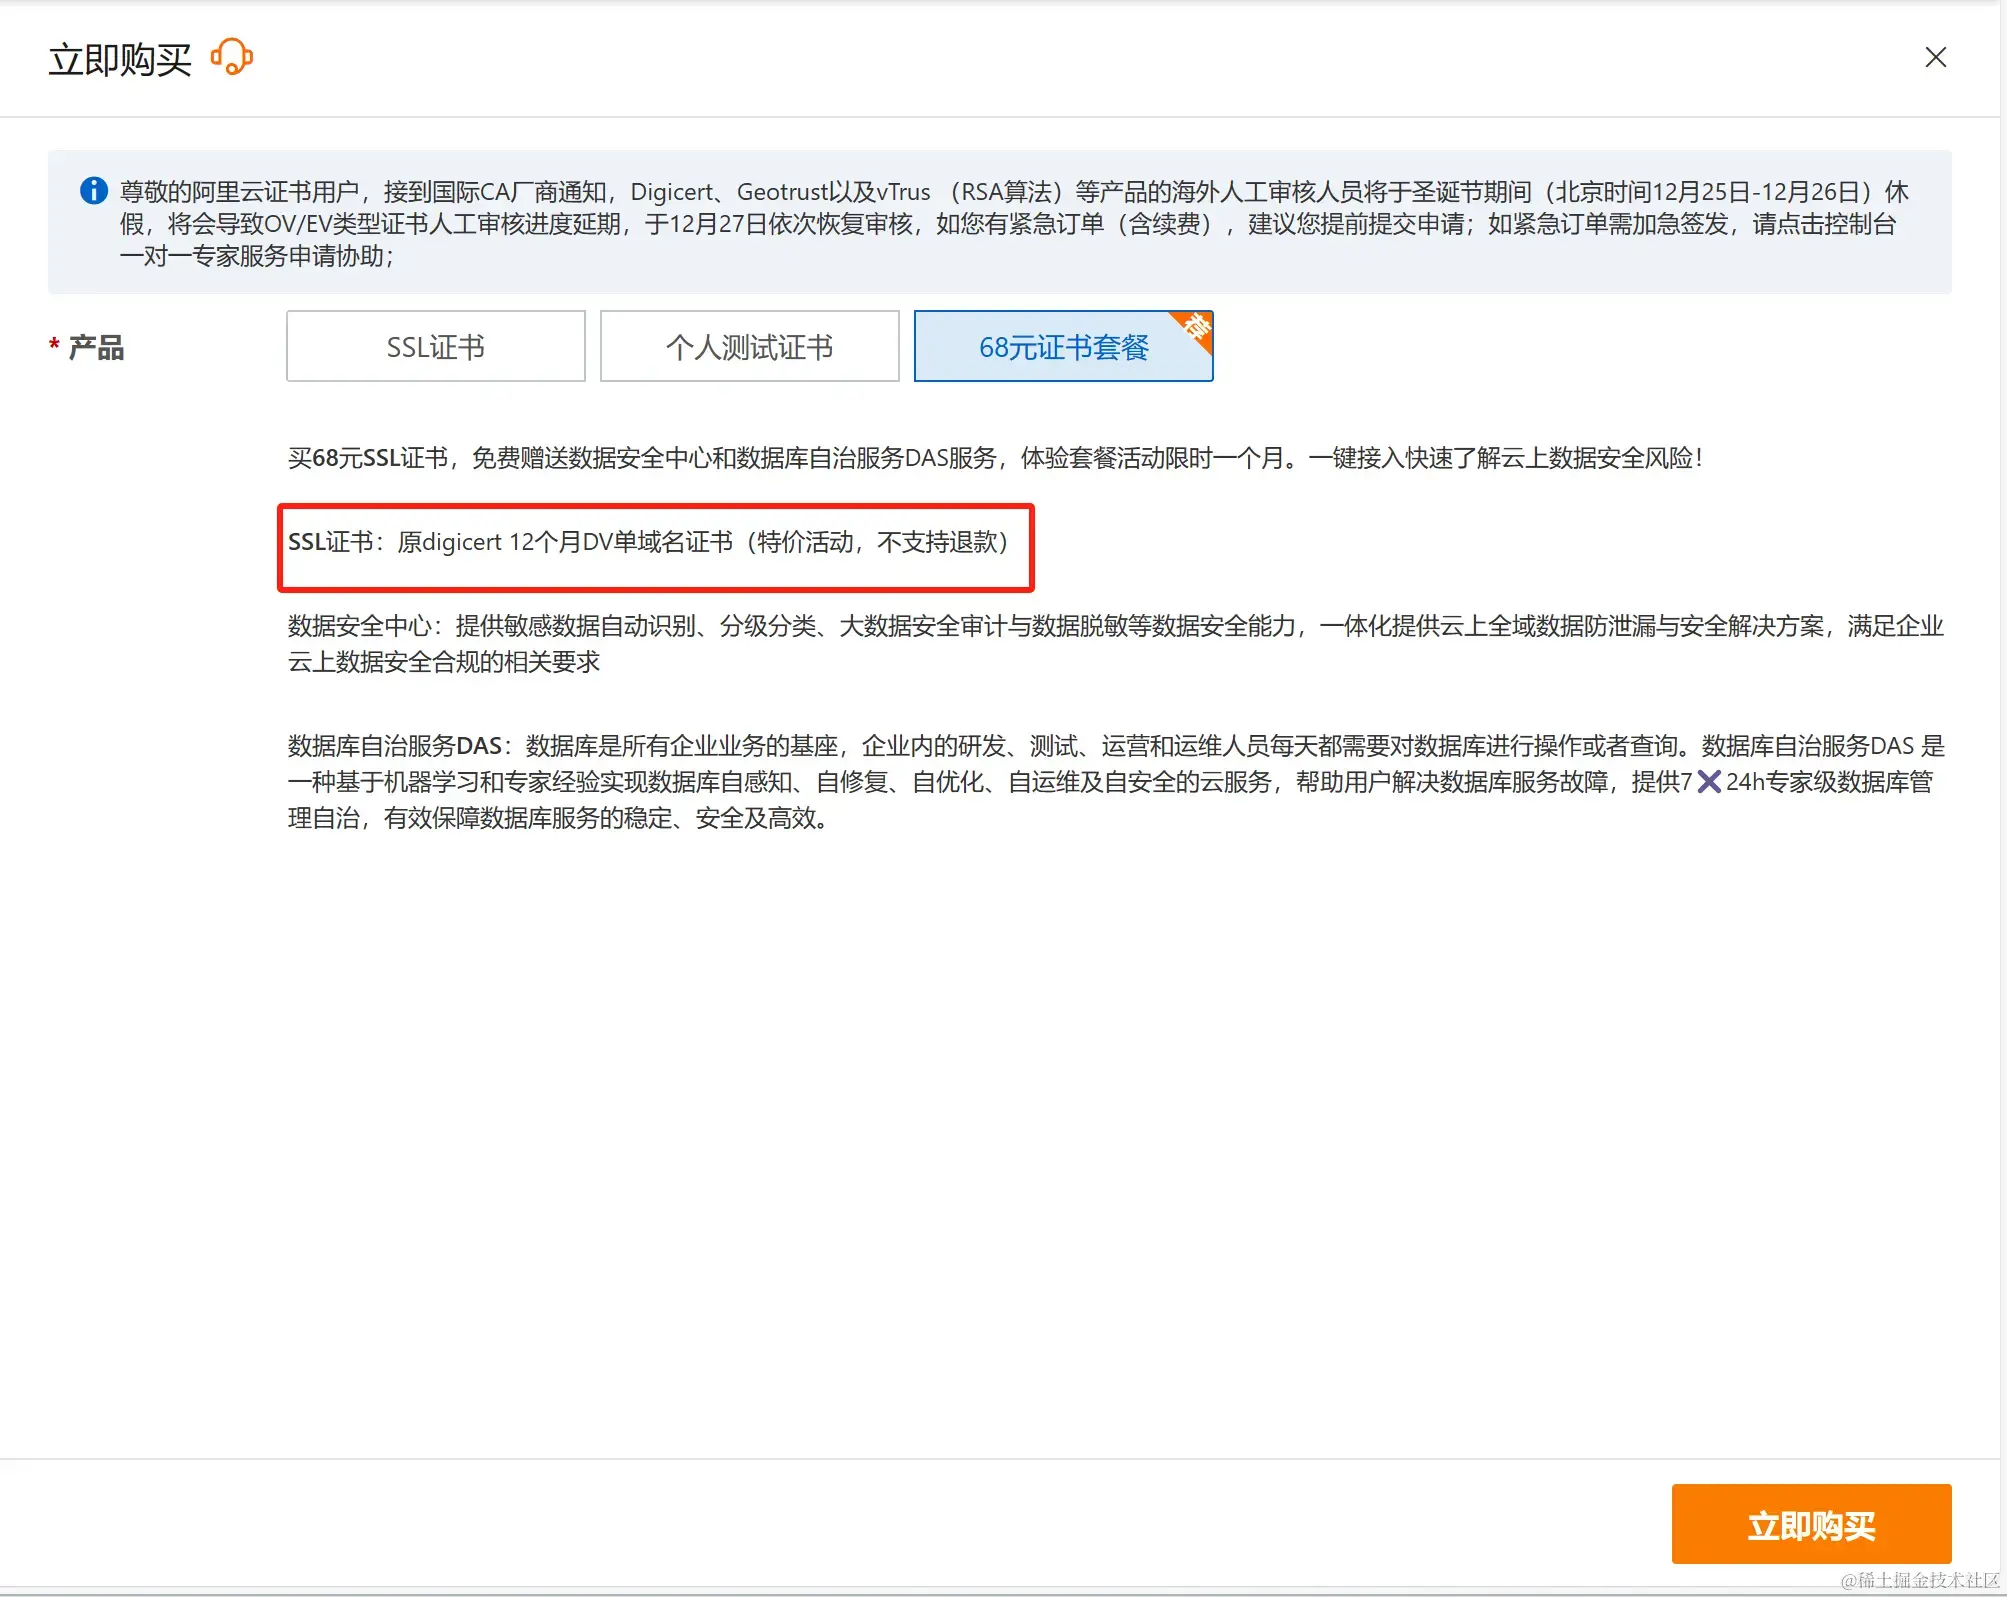This screenshot has width=2007, height=1597.
Task: Close the purchase dialog with X
Action: [1935, 58]
